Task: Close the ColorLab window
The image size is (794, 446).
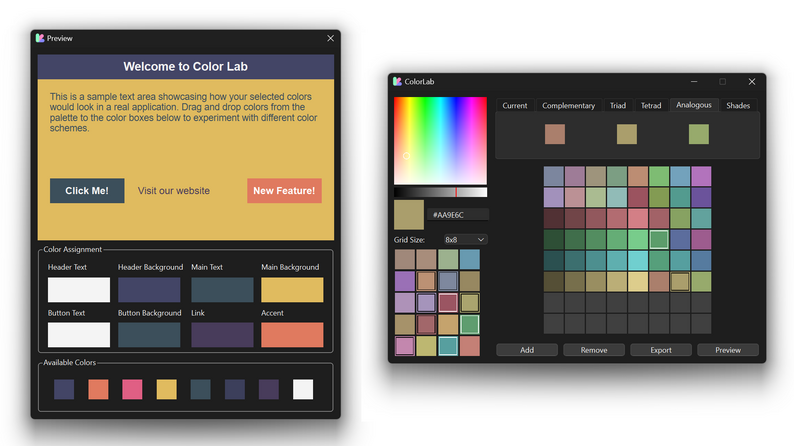Action: click(751, 82)
